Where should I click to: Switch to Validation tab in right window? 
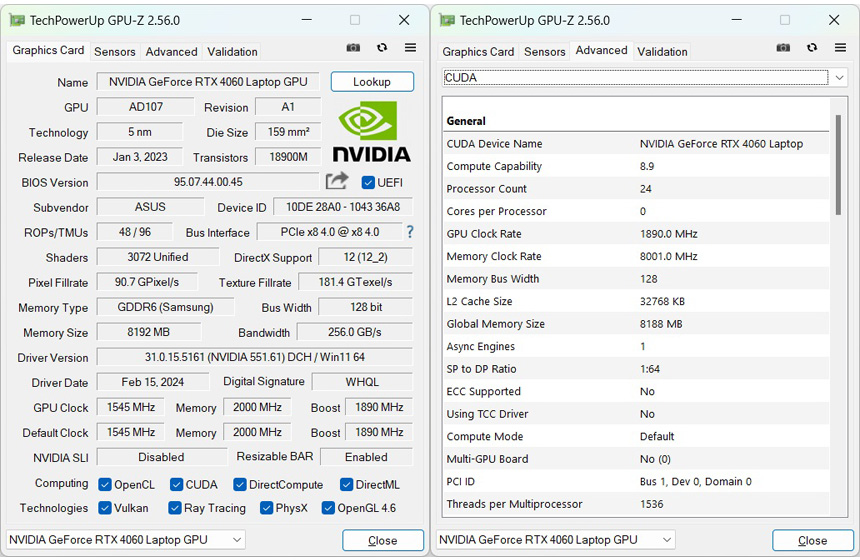pos(662,52)
